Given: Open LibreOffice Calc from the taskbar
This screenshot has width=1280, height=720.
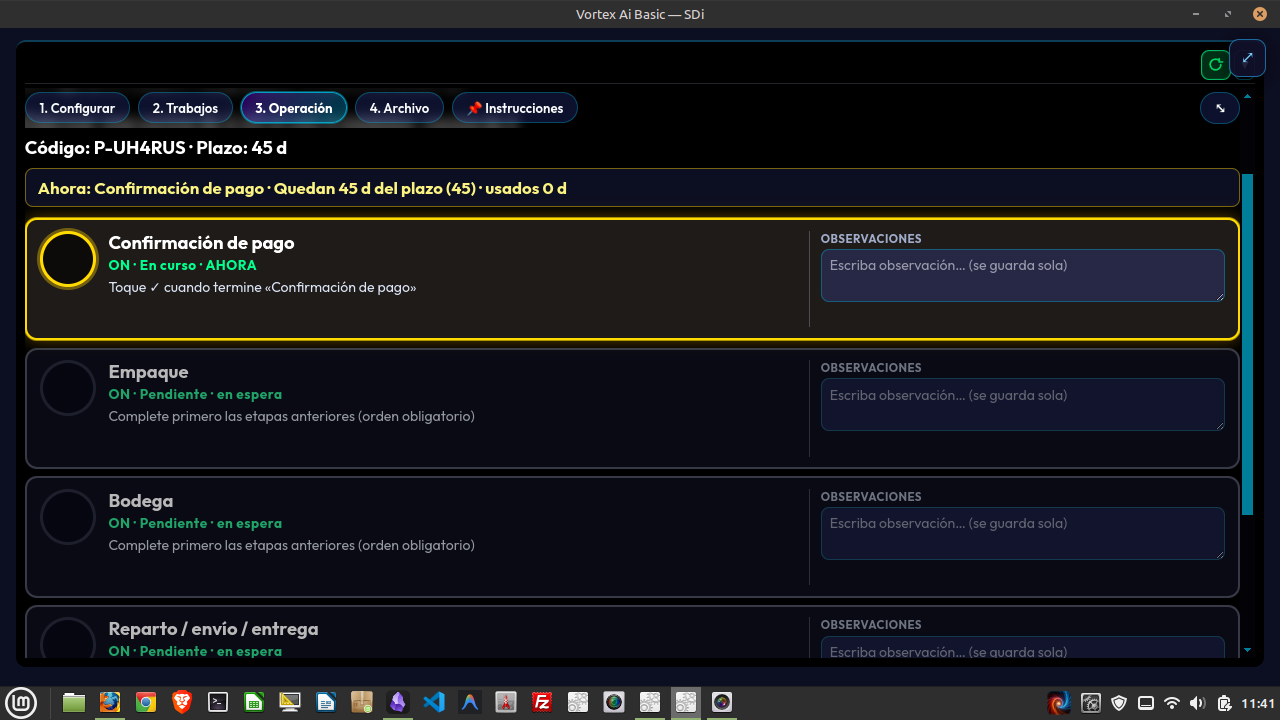Looking at the screenshot, I should [254, 702].
